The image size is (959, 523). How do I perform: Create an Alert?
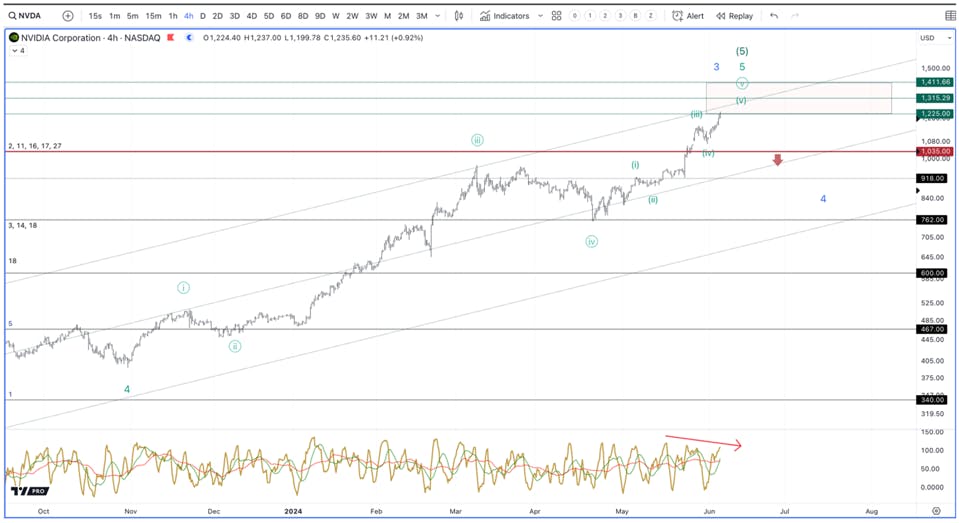(688, 16)
